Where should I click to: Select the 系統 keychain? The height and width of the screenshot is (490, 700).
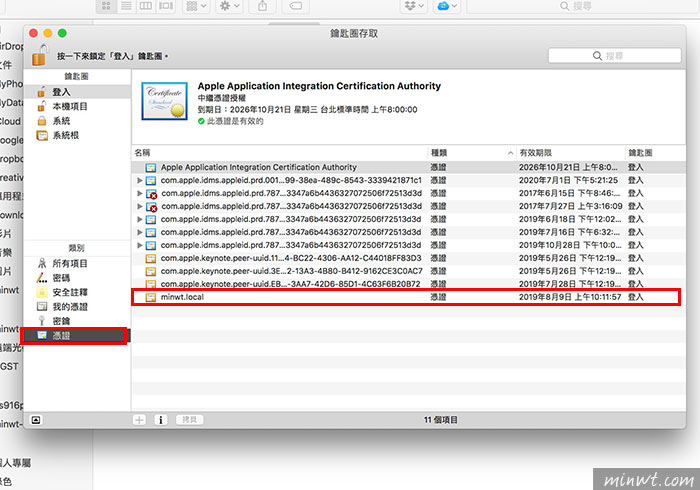(77, 120)
